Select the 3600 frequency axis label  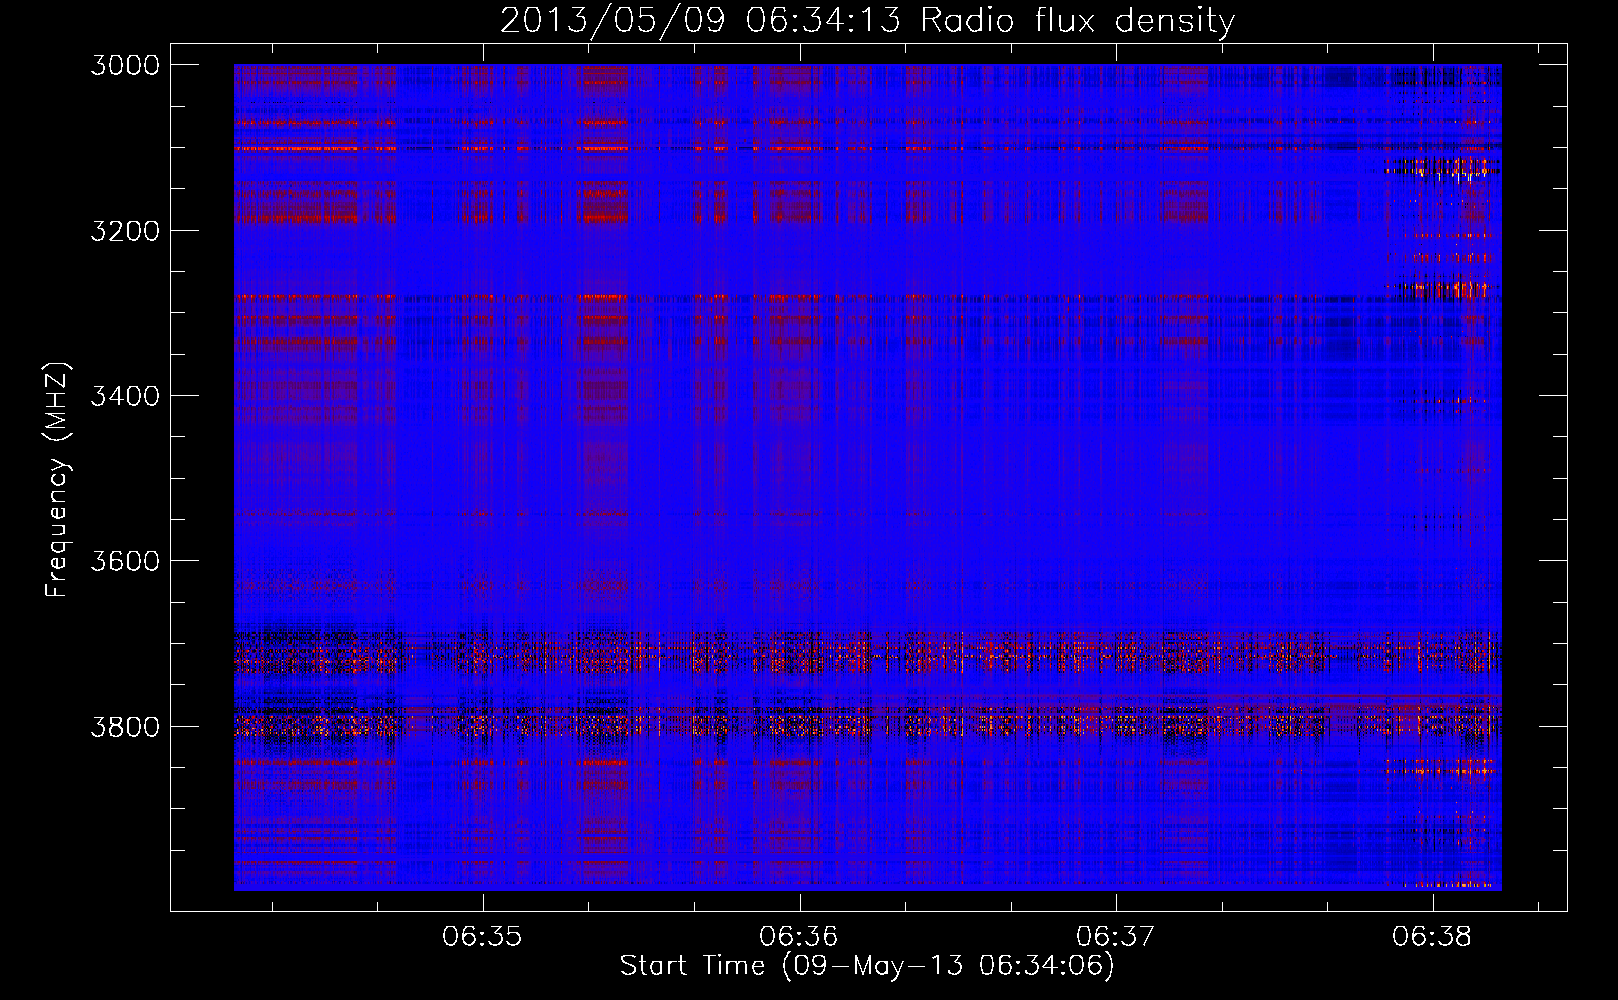(125, 561)
